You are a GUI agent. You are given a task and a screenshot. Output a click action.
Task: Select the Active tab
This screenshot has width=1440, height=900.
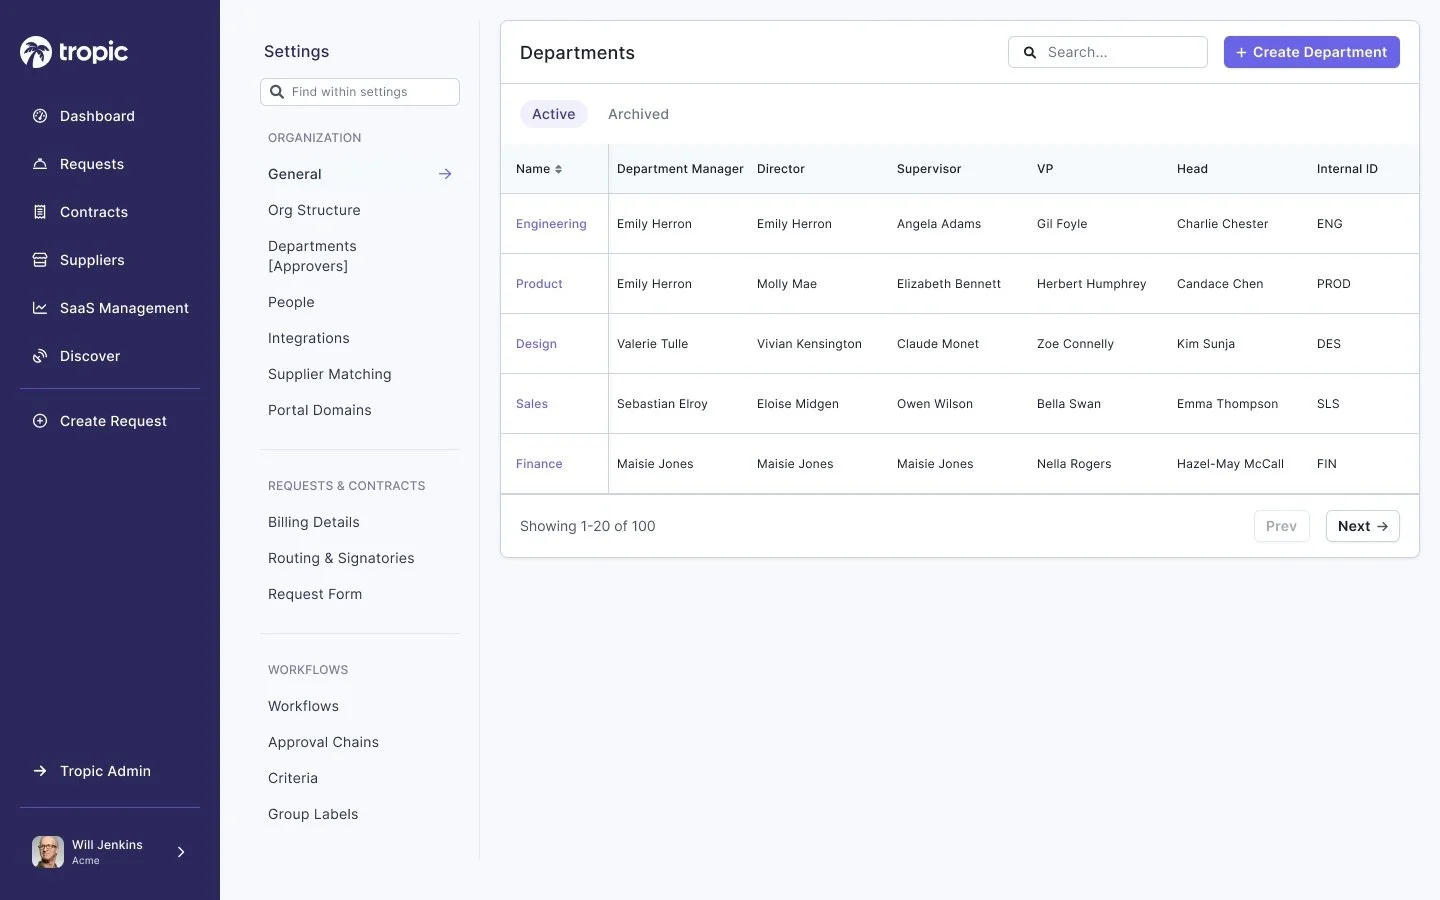coord(553,114)
